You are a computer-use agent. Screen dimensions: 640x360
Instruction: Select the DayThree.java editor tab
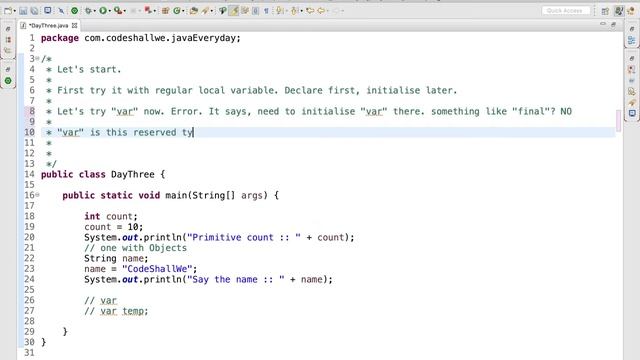pos(48,25)
